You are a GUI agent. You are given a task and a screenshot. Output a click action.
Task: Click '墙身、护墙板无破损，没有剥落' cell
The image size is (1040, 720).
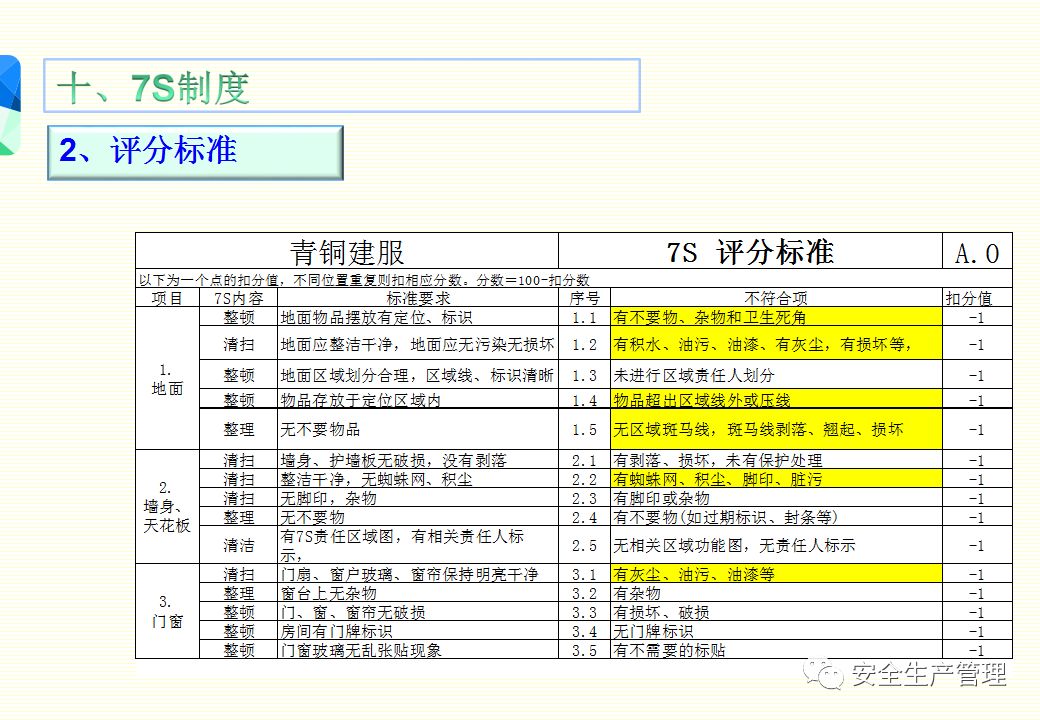tap(418, 460)
